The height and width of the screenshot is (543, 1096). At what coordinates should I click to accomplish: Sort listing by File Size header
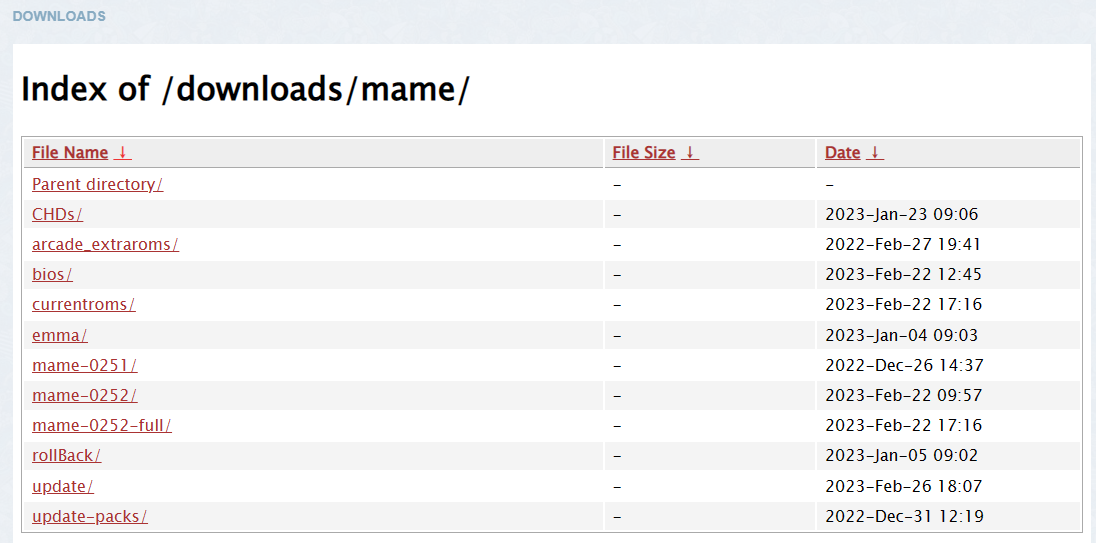[644, 153]
